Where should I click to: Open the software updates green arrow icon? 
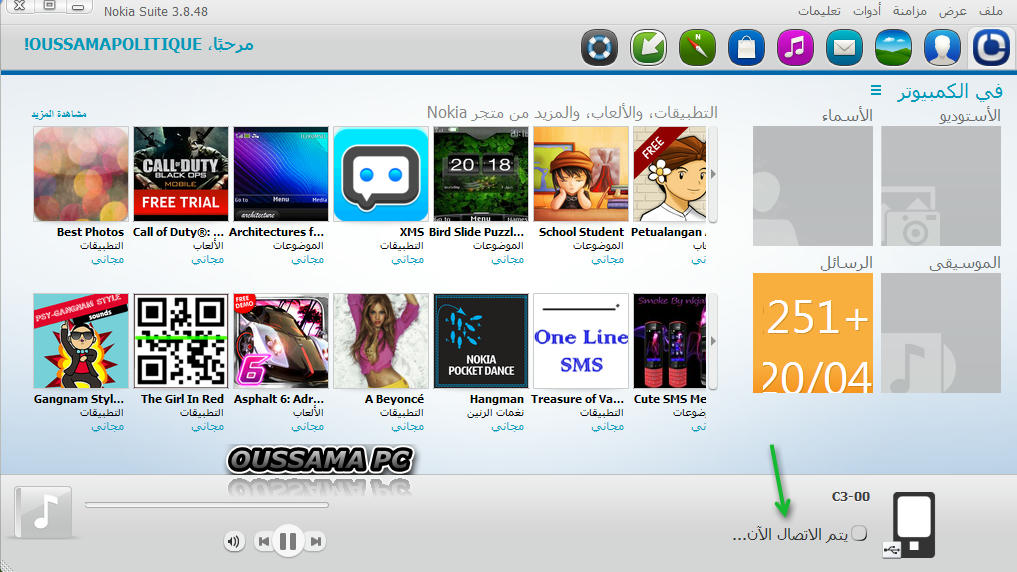coord(649,47)
